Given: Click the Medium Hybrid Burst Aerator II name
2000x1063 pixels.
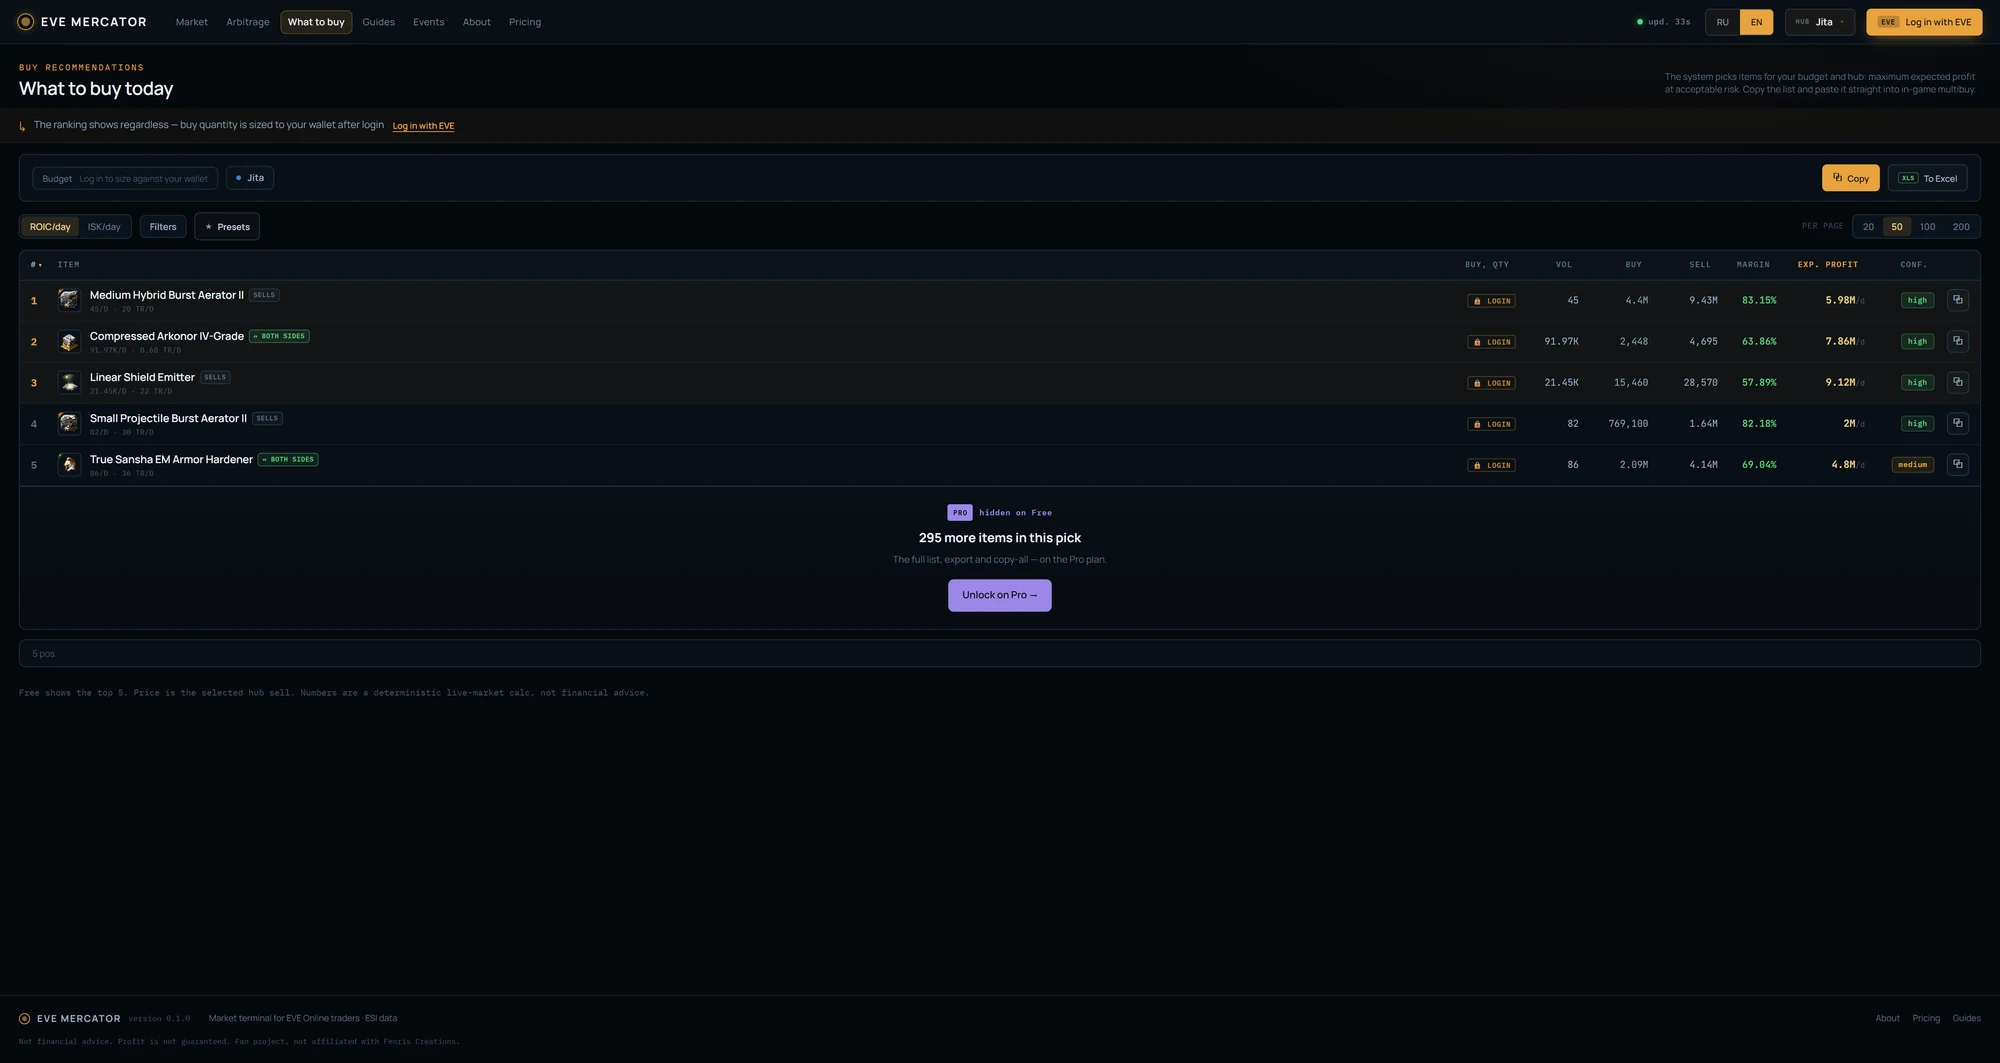Looking at the screenshot, I should tap(167, 295).
